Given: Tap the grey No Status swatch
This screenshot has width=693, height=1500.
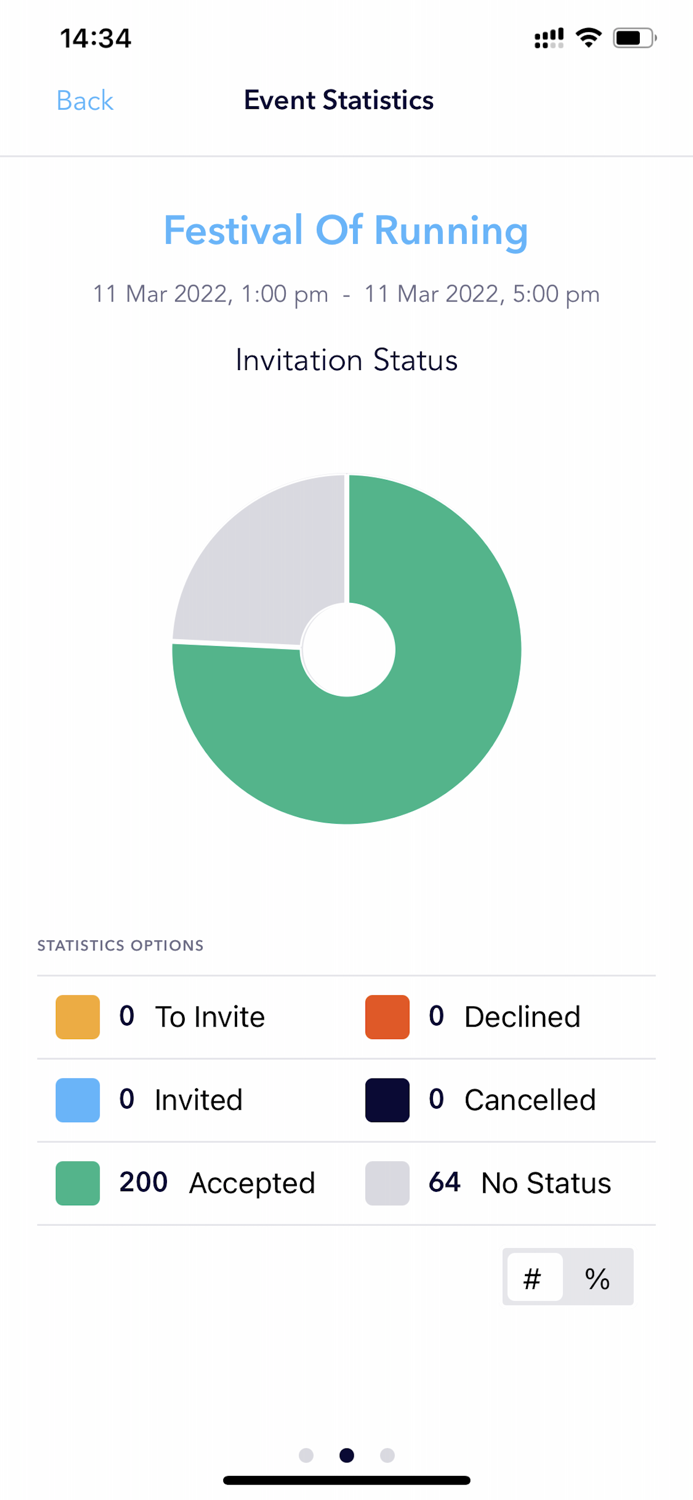Looking at the screenshot, I should (387, 1183).
